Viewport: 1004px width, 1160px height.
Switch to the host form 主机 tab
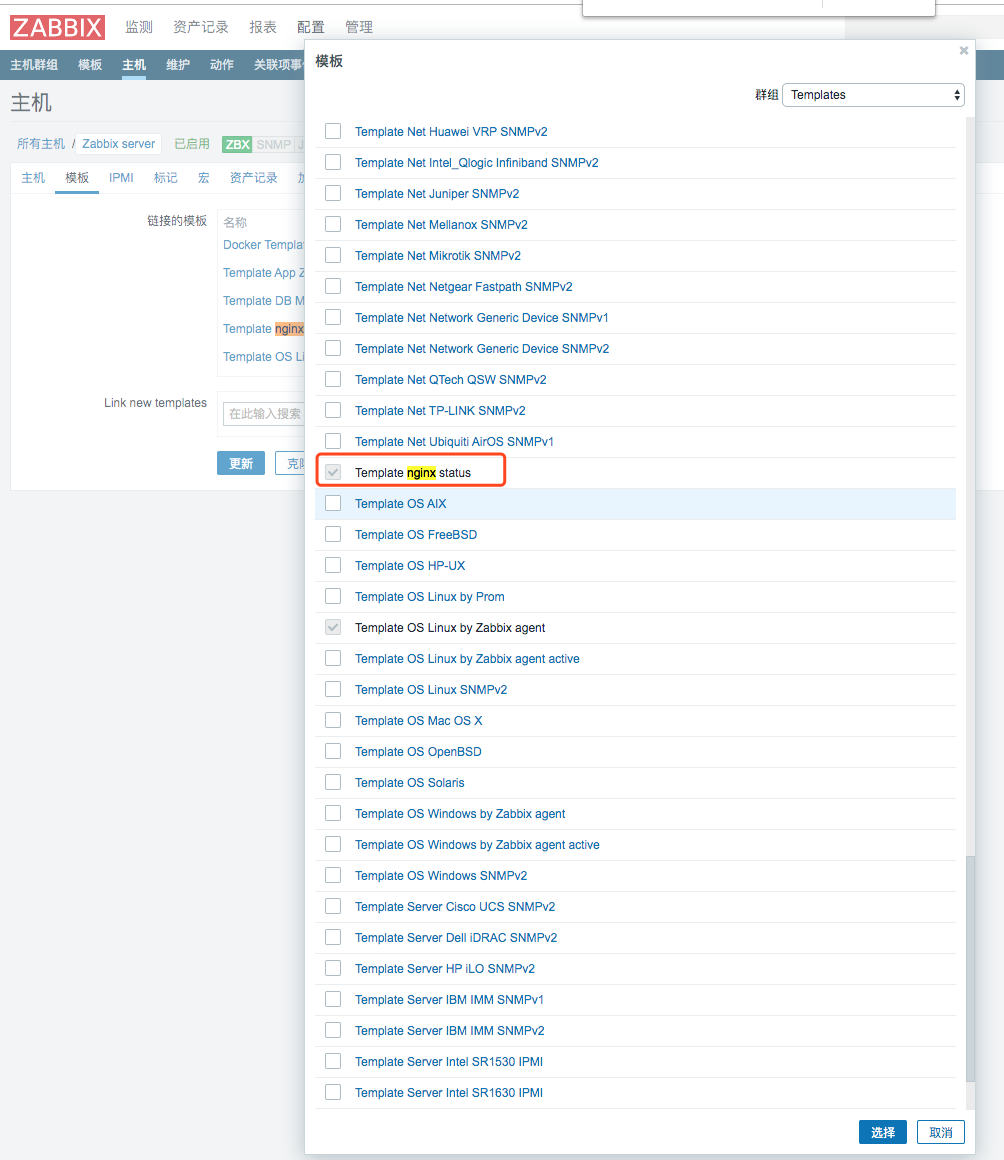pyautogui.click(x=33, y=178)
